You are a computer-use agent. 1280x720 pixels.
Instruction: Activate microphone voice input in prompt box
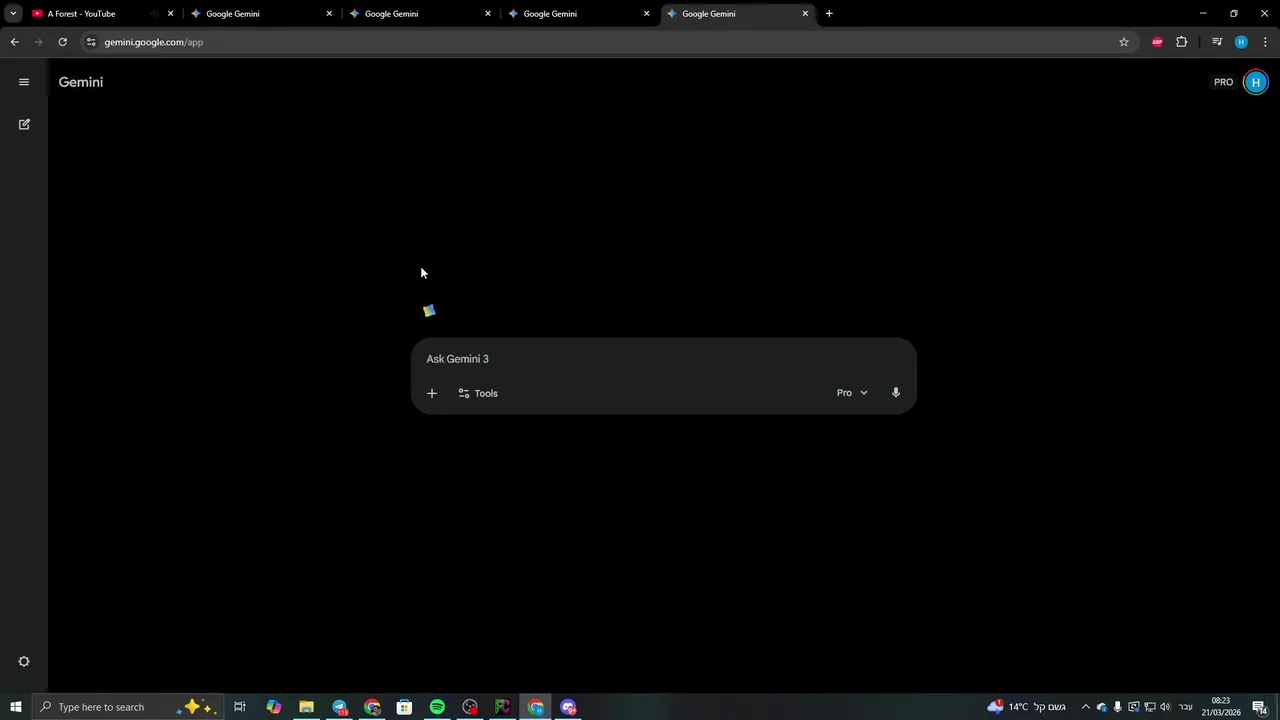[x=896, y=393]
